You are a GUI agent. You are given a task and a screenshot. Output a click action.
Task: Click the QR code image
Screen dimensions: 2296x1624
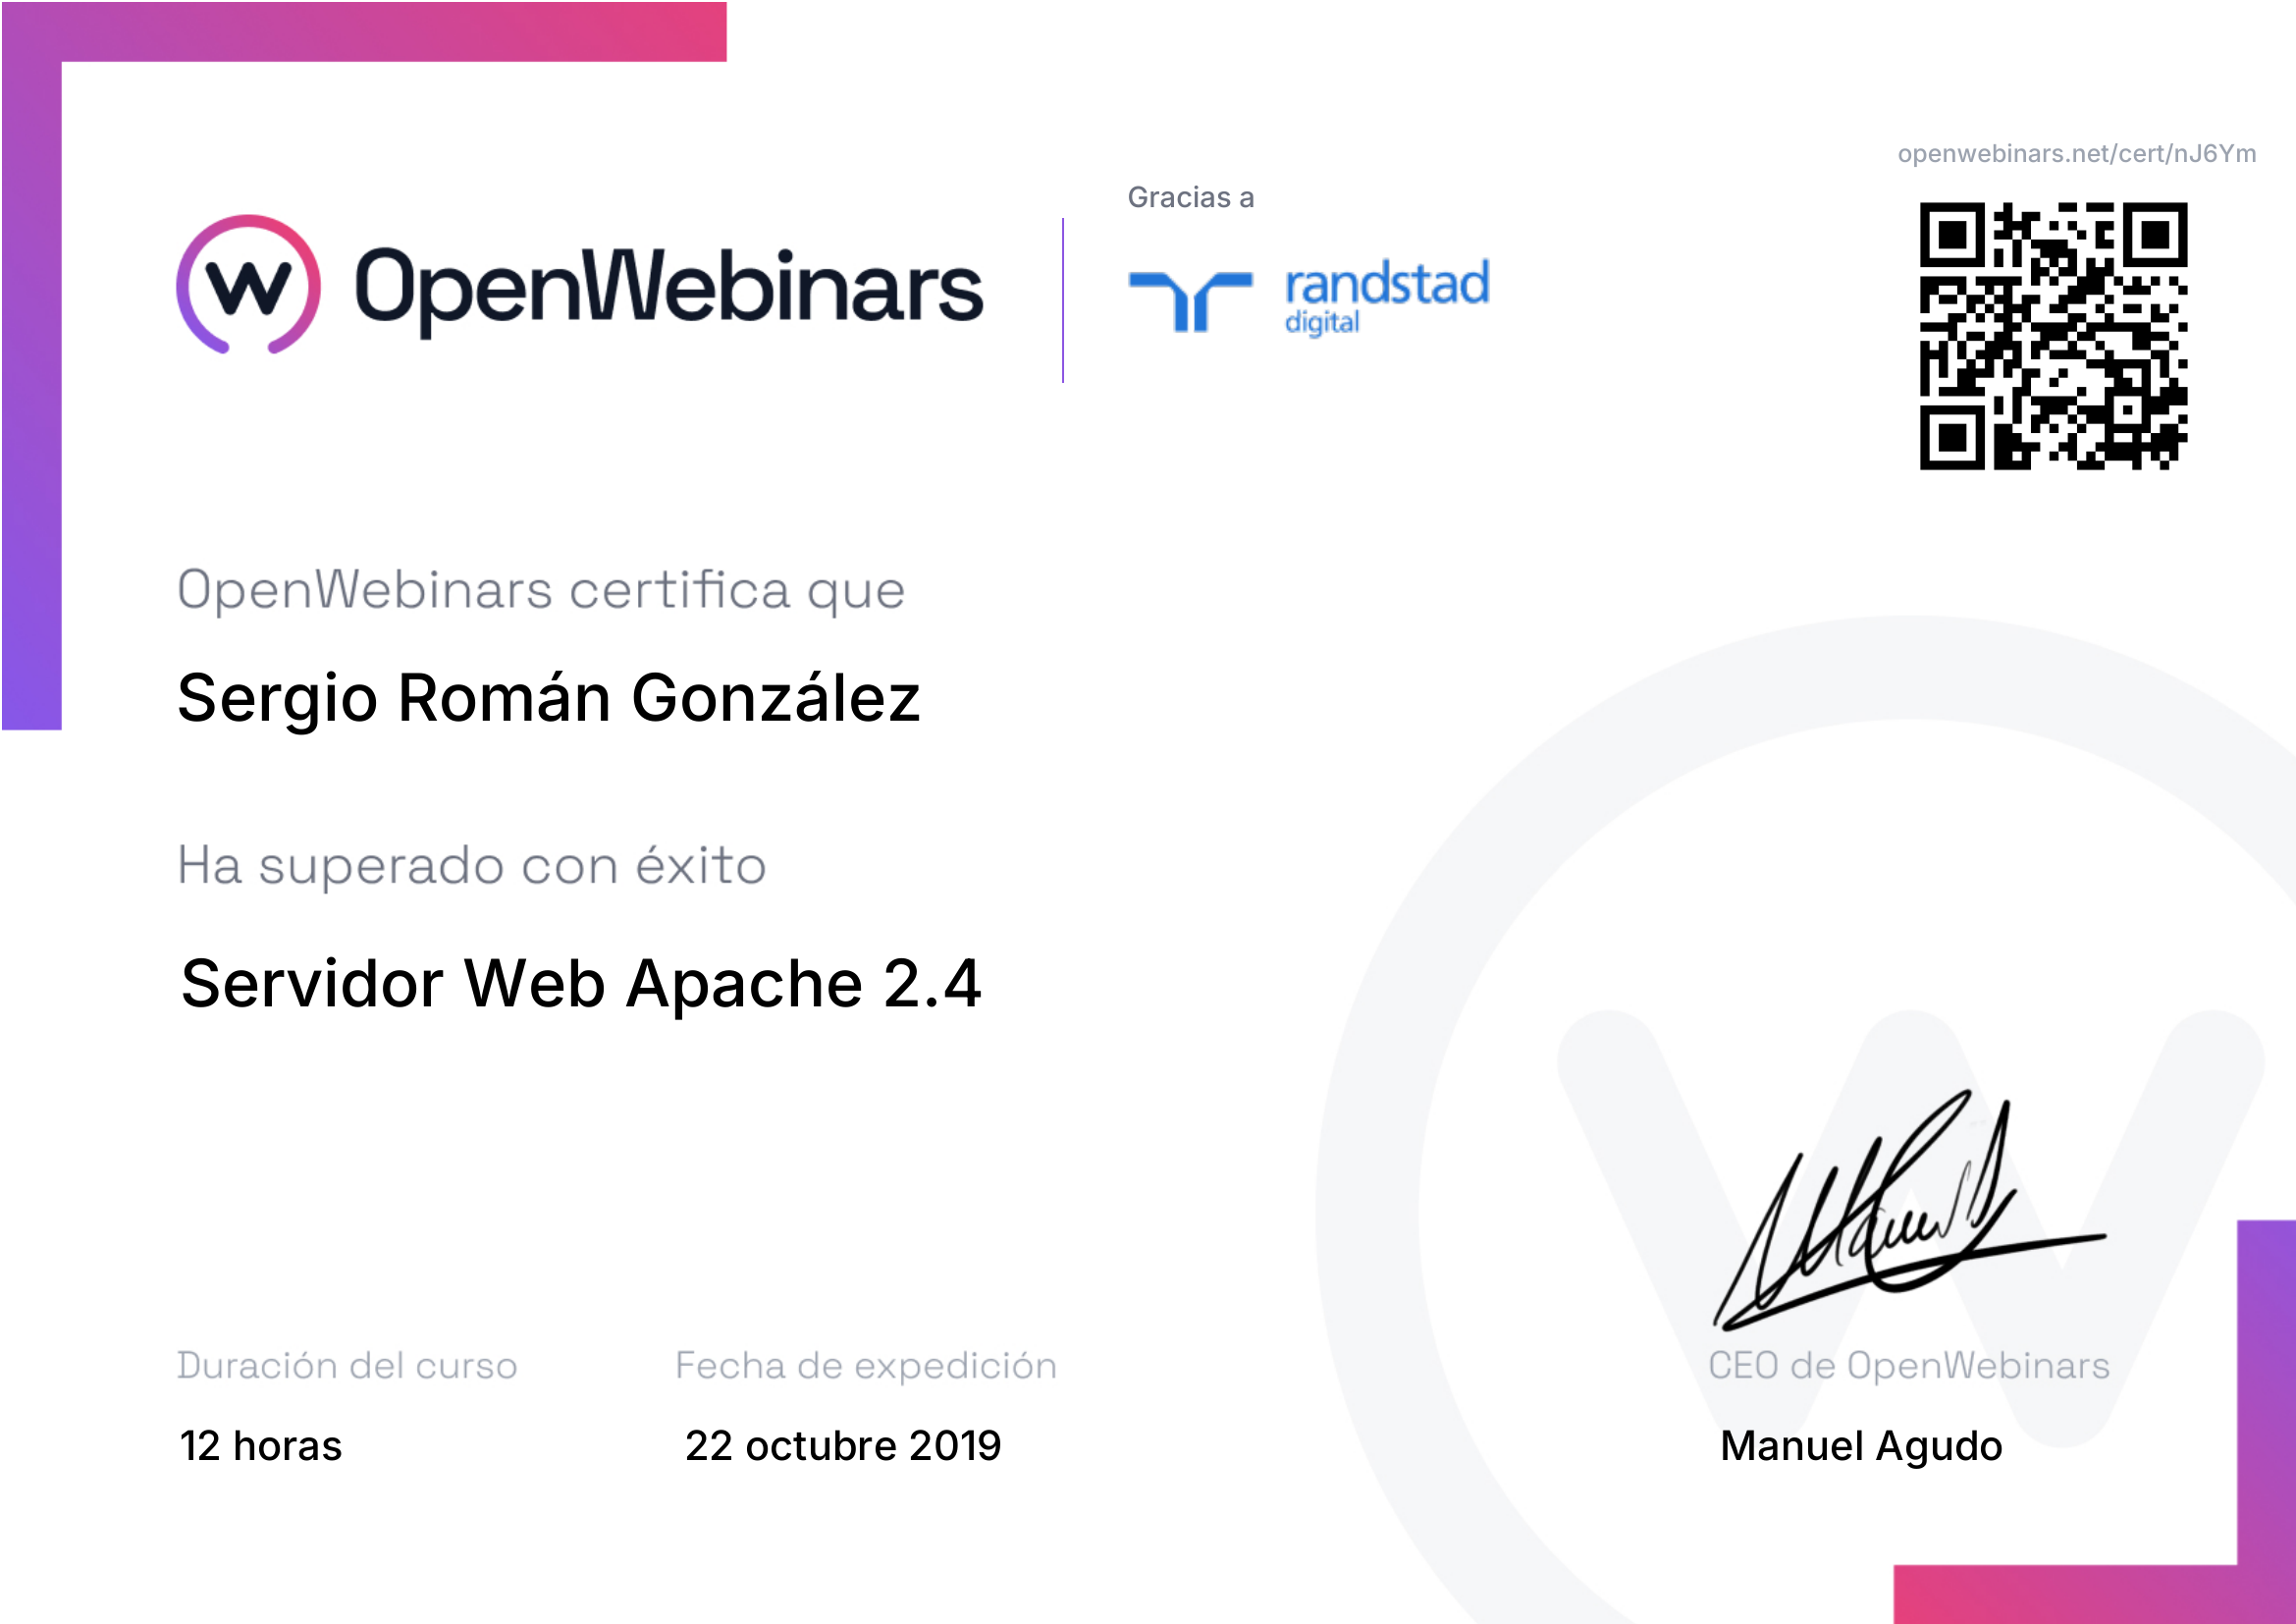click(2052, 336)
